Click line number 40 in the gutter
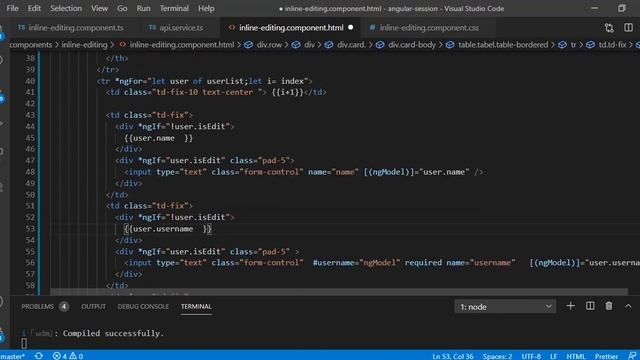Image resolution: width=640 pixels, height=360 pixels. 30,81
